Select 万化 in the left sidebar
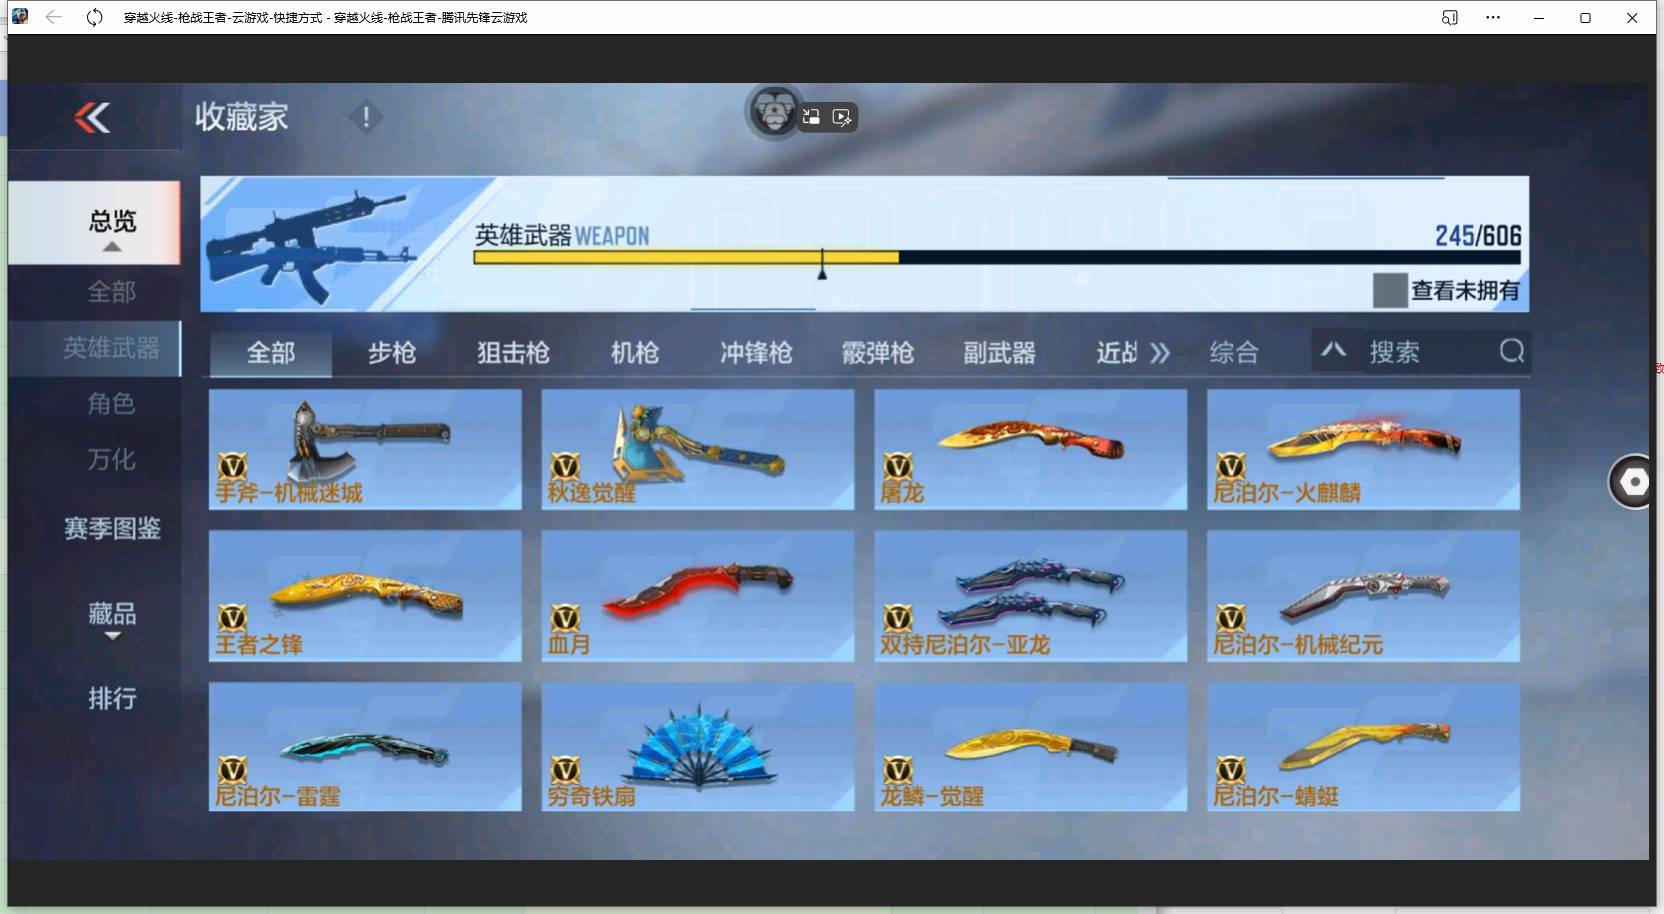This screenshot has width=1664, height=914. click(x=111, y=459)
